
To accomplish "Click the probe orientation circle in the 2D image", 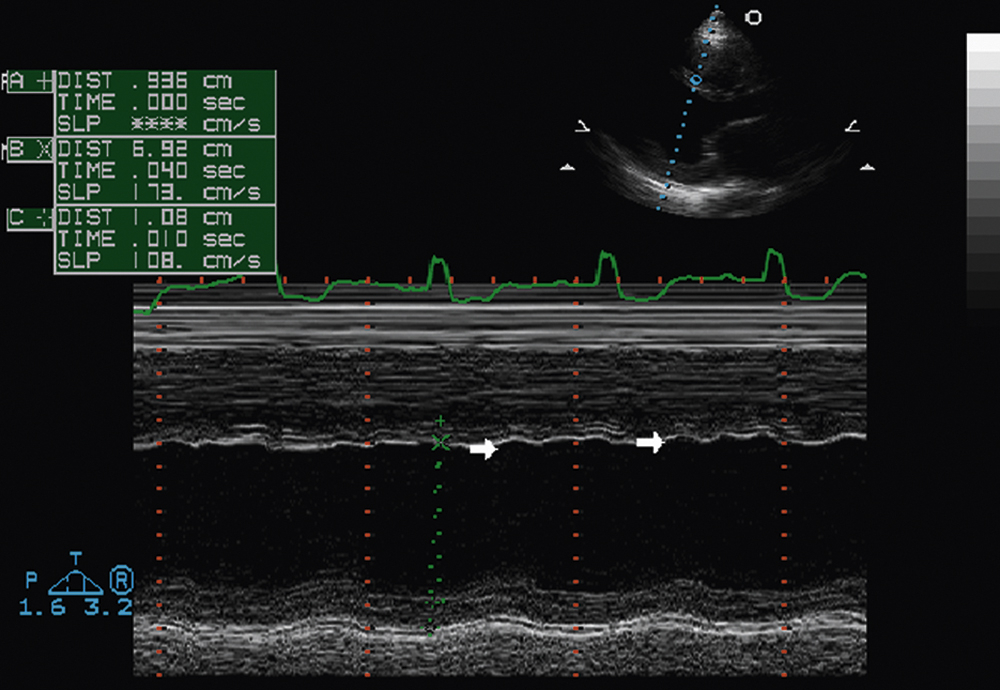I will pos(755,17).
